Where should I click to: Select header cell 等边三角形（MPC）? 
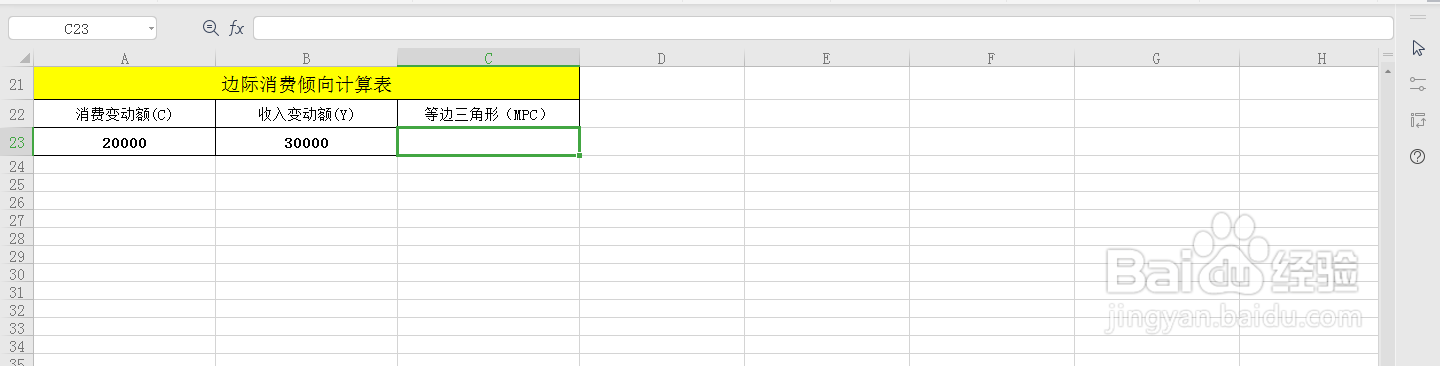(x=488, y=114)
